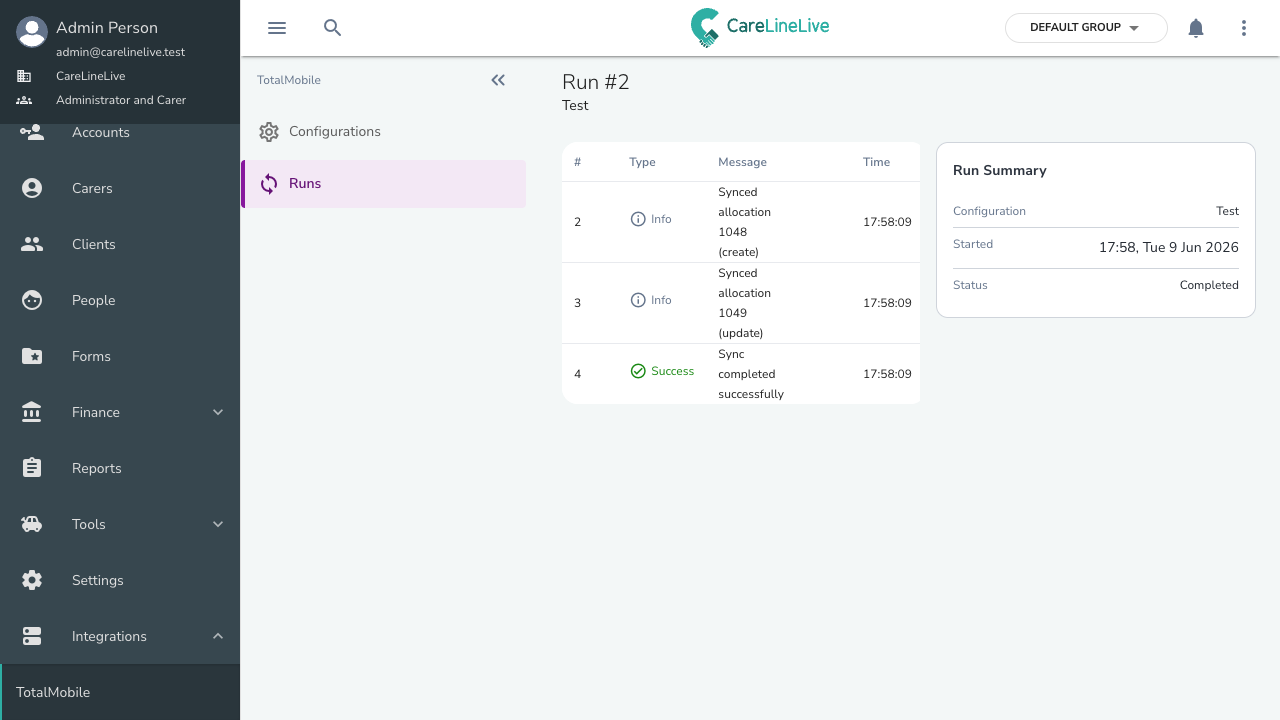
Task: Click the started date '17:58, Tue 9 Jun 2026'
Action: [1169, 247]
